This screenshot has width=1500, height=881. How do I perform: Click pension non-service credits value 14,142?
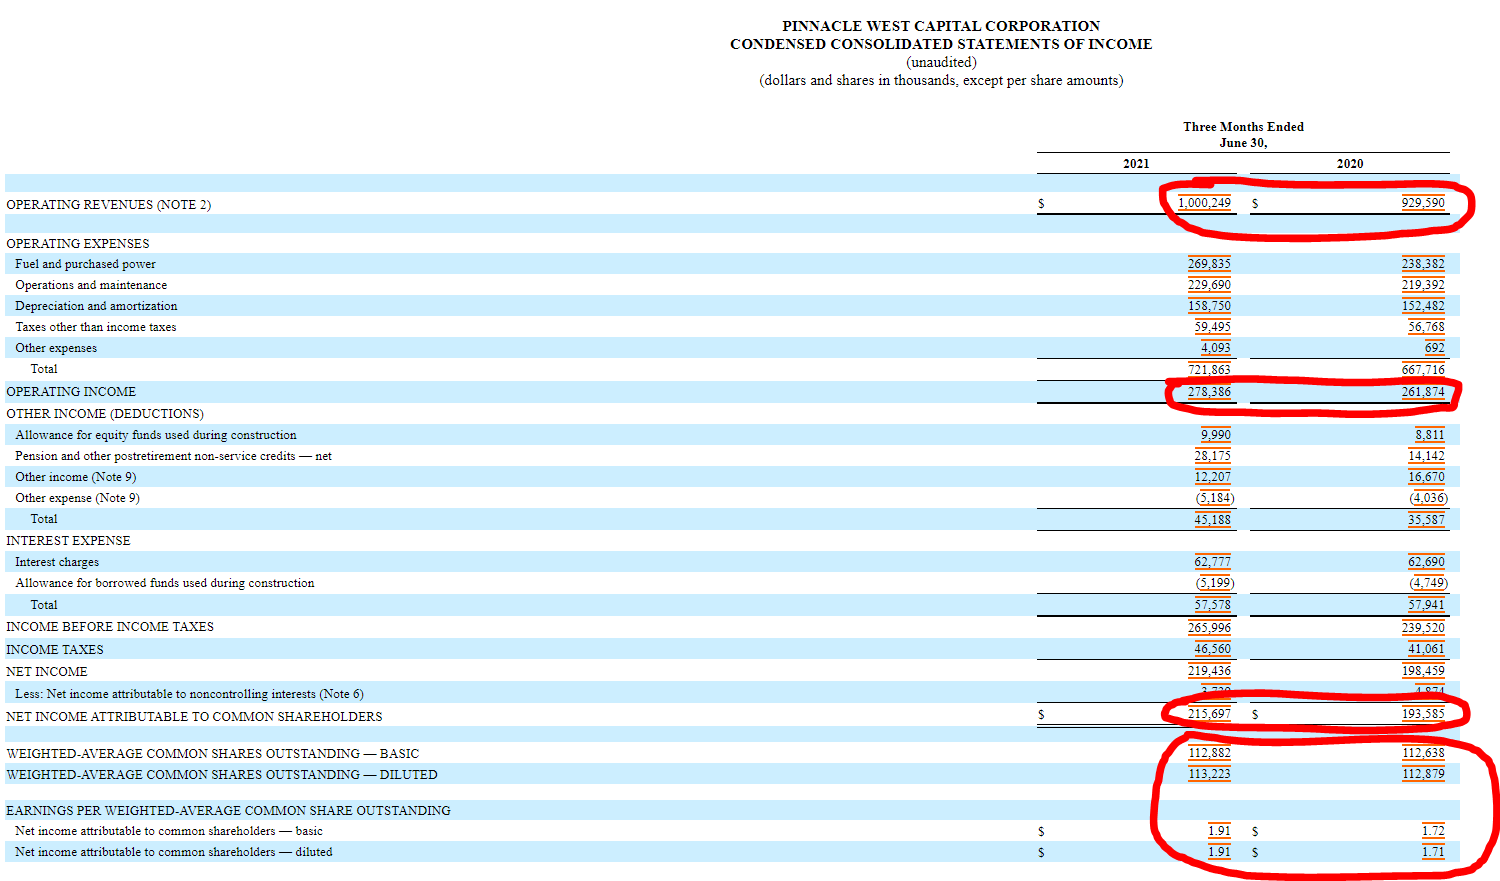pos(1426,456)
